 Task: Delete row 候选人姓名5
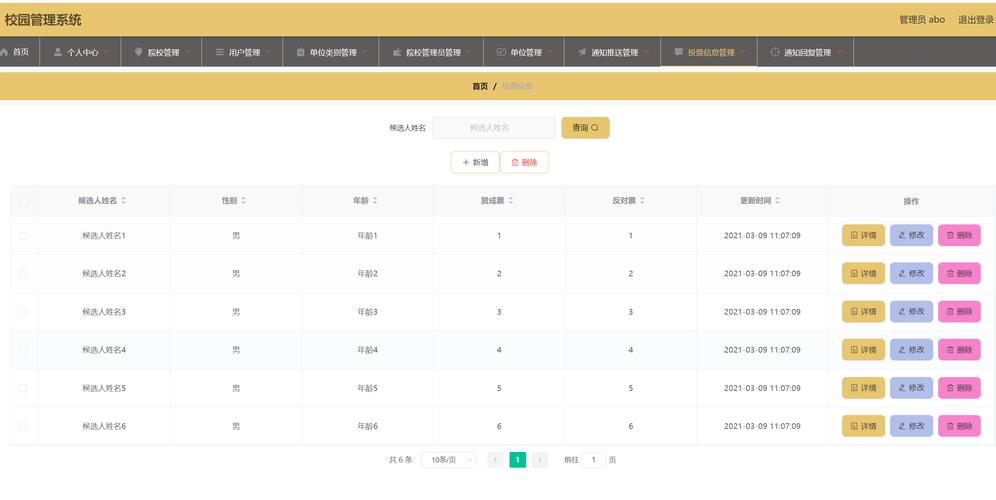coord(959,388)
